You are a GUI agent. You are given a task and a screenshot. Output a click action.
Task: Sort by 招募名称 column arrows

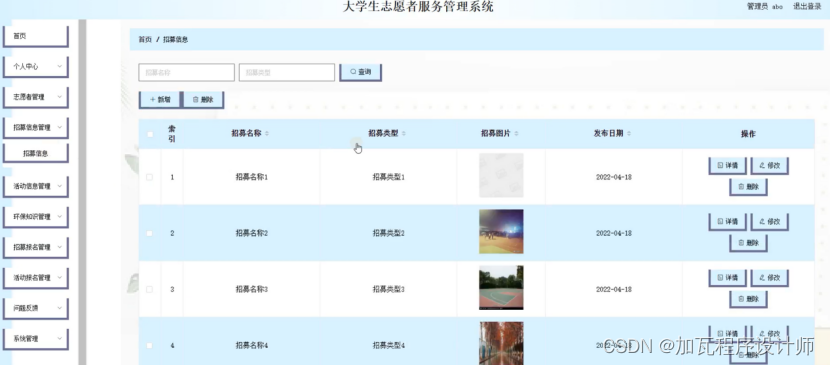[x=267, y=133]
